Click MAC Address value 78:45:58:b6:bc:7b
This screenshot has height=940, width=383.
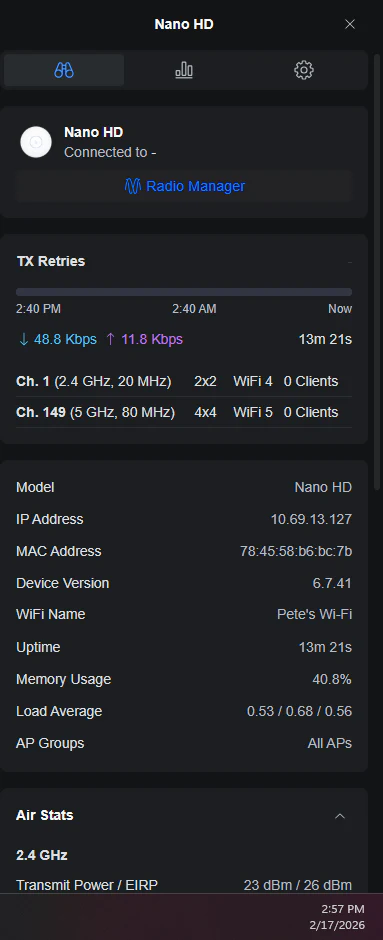pos(296,551)
